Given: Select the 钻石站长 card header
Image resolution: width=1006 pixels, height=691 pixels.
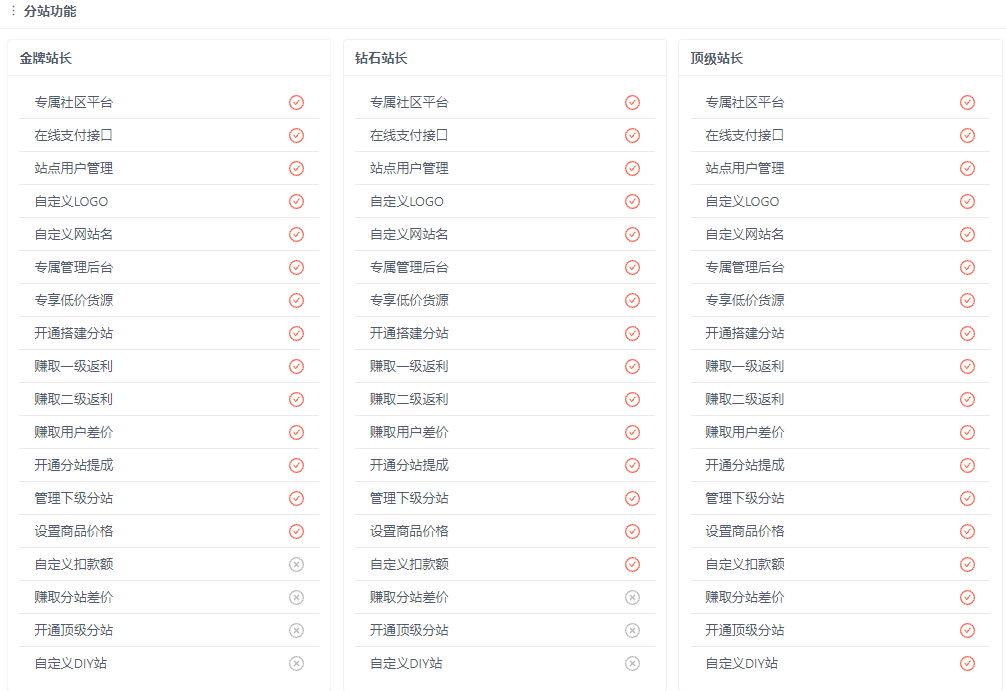Looking at the screenshot, I should (505, 58).
